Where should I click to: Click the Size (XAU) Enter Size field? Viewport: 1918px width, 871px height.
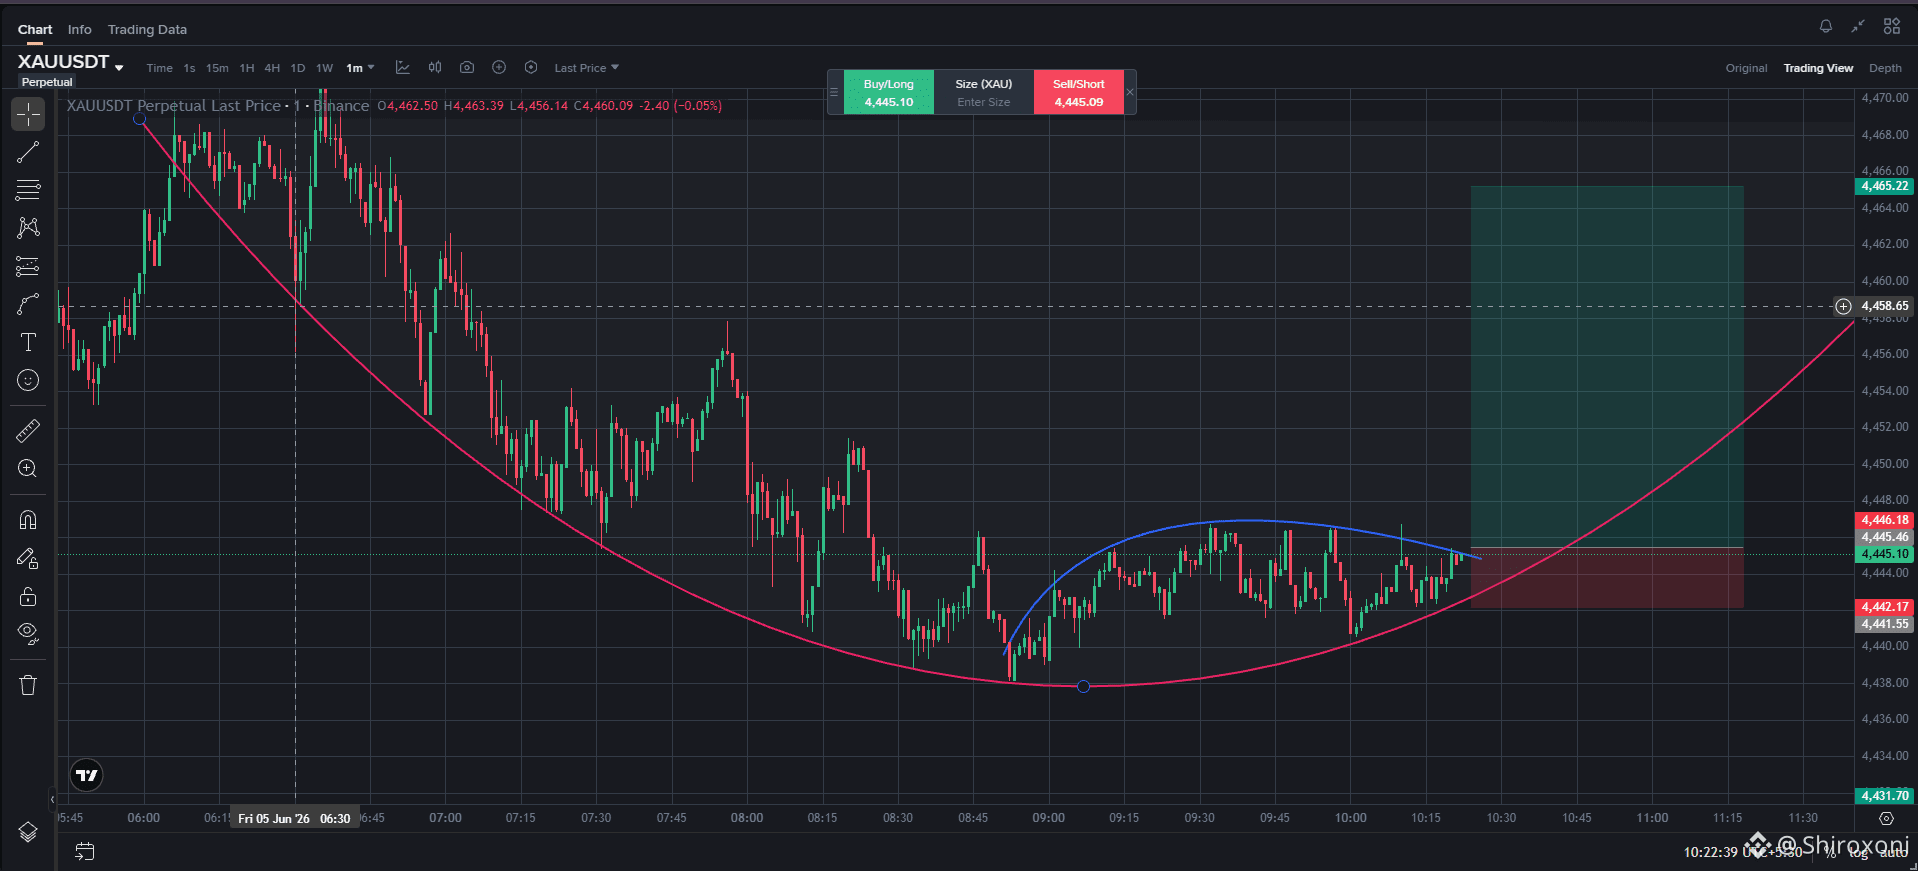coord(983,102)
